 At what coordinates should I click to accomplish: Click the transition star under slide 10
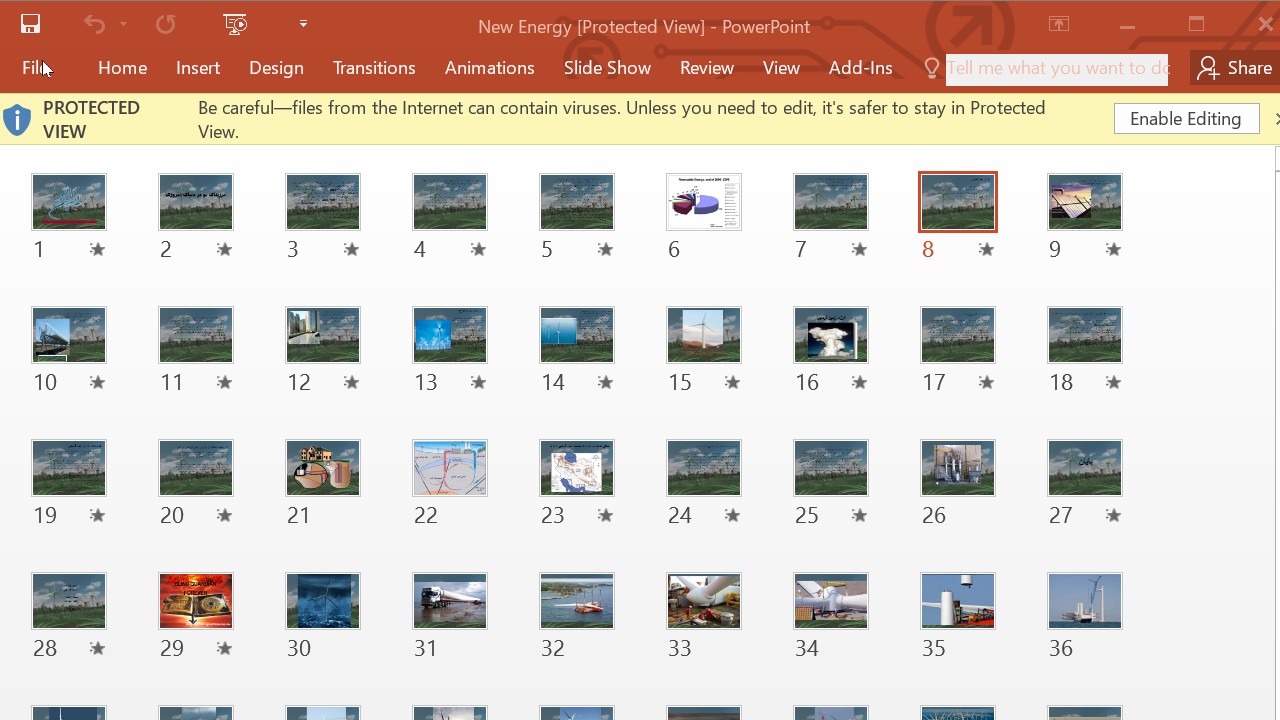(x=97, y=382)
